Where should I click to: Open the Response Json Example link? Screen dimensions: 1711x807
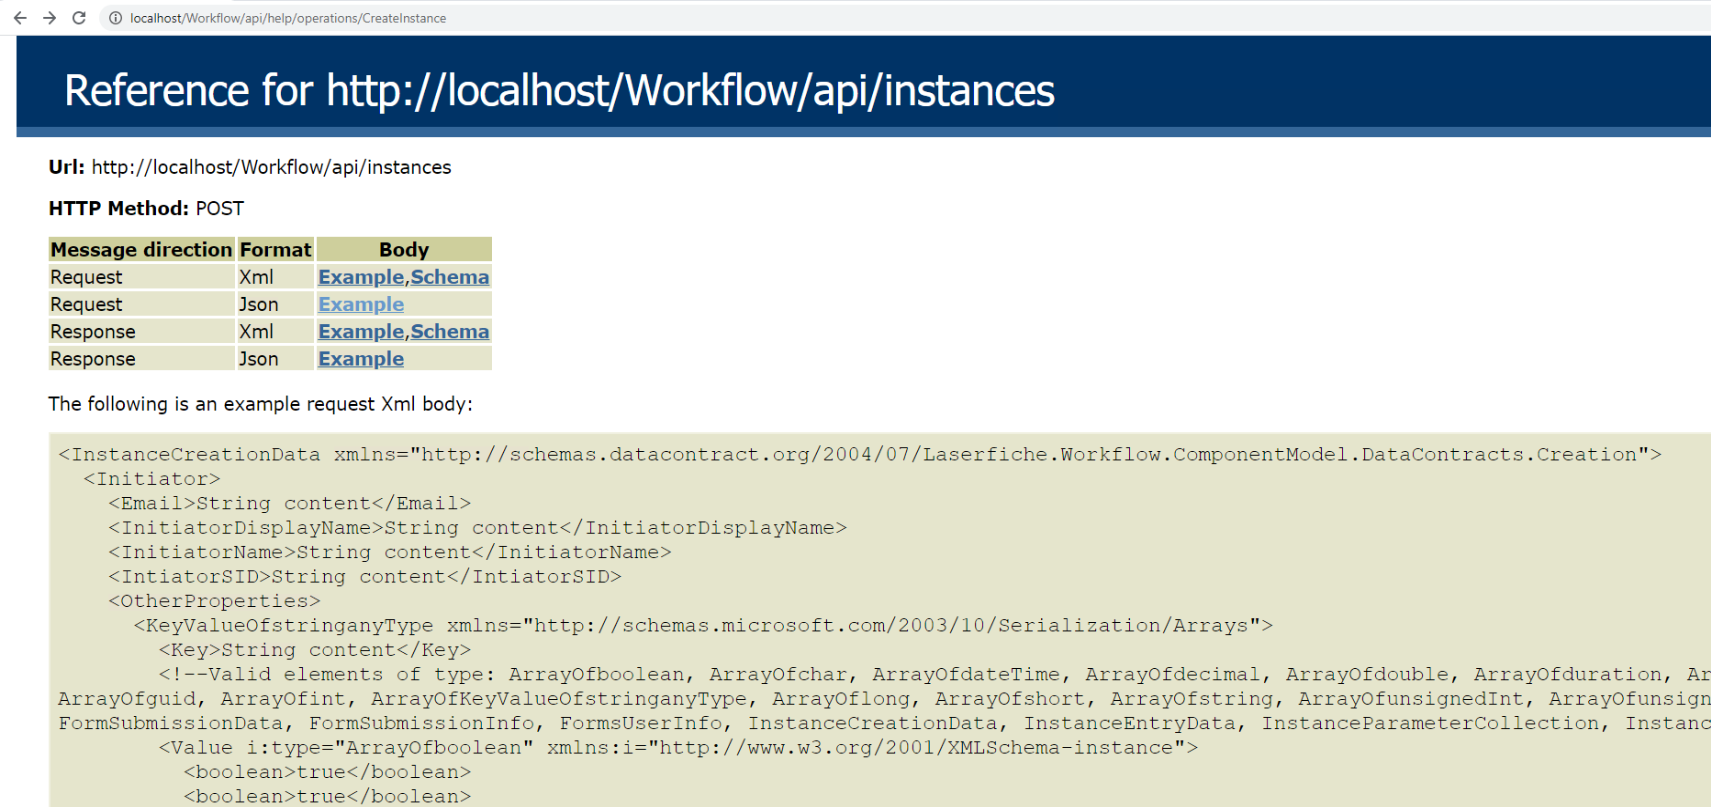point(361,358)
